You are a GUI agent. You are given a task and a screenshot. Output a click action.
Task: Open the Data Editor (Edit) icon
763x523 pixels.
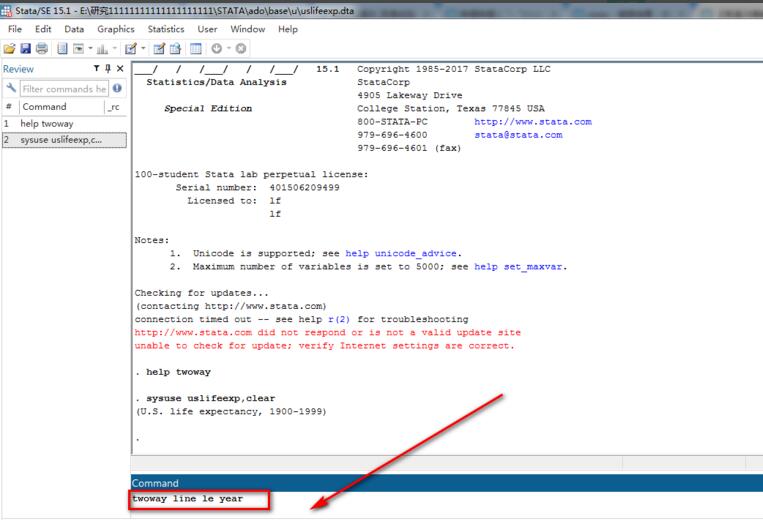point(159,48)
